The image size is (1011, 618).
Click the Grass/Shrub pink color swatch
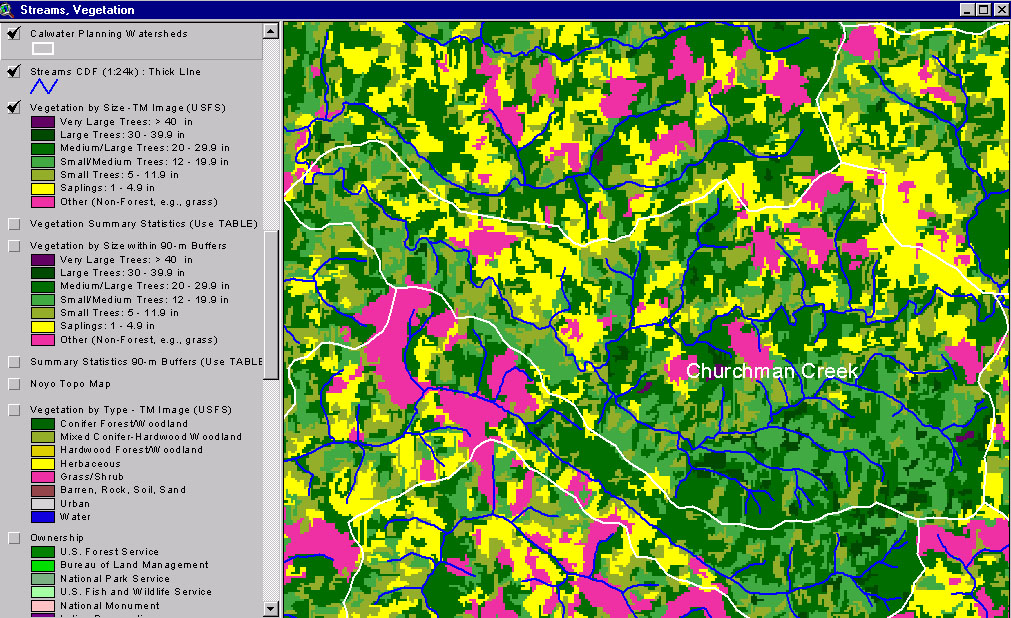43,477
